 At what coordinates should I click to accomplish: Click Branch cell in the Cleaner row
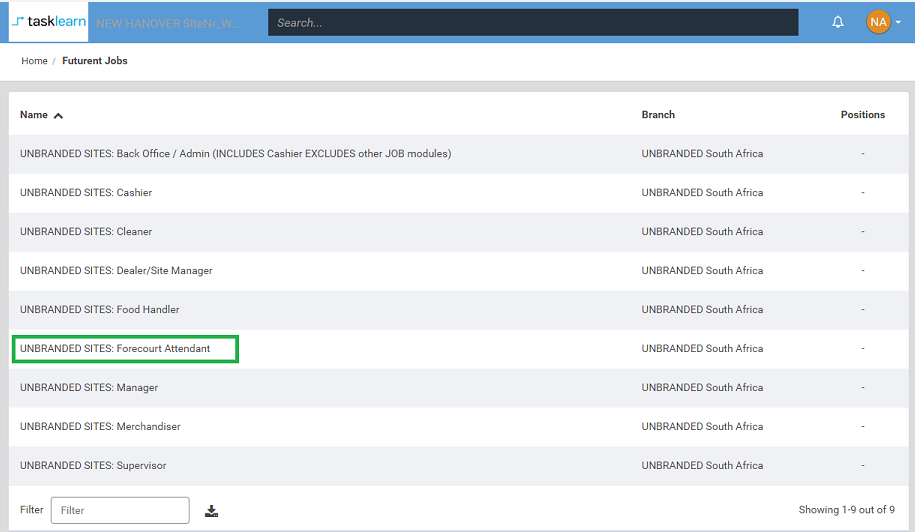tap(702, 232)
